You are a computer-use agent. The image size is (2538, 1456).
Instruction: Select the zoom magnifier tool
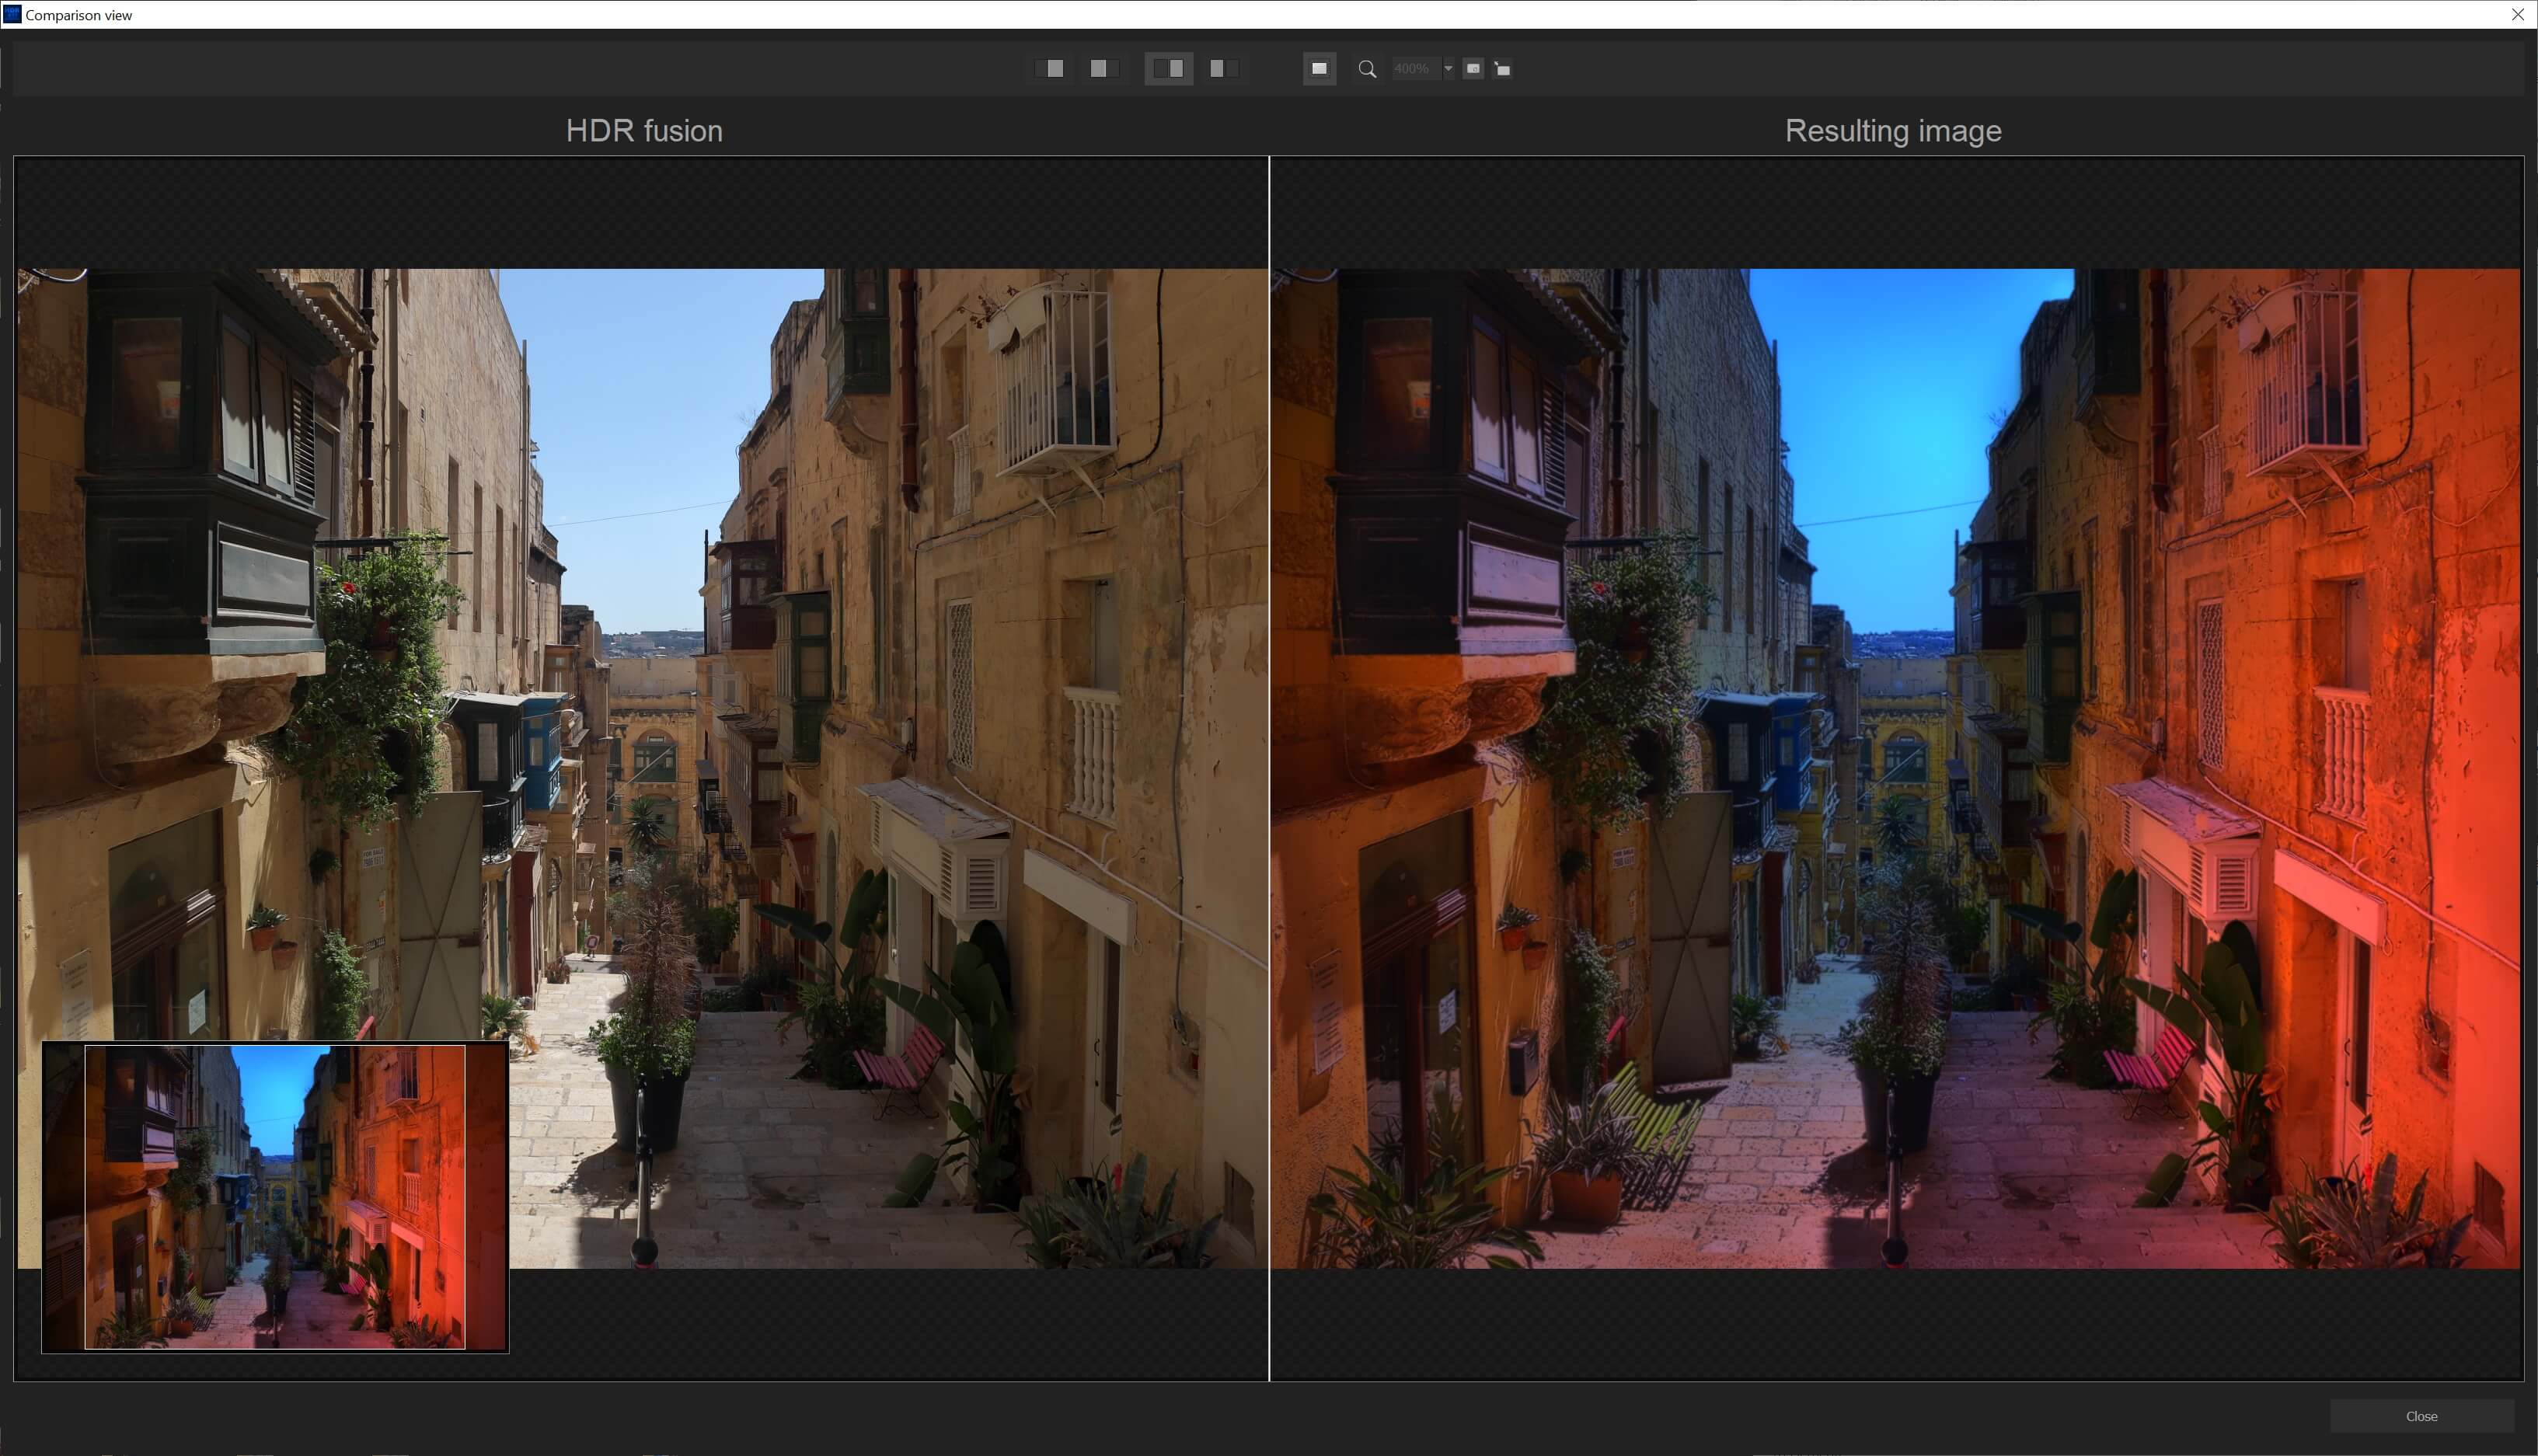1367,68
